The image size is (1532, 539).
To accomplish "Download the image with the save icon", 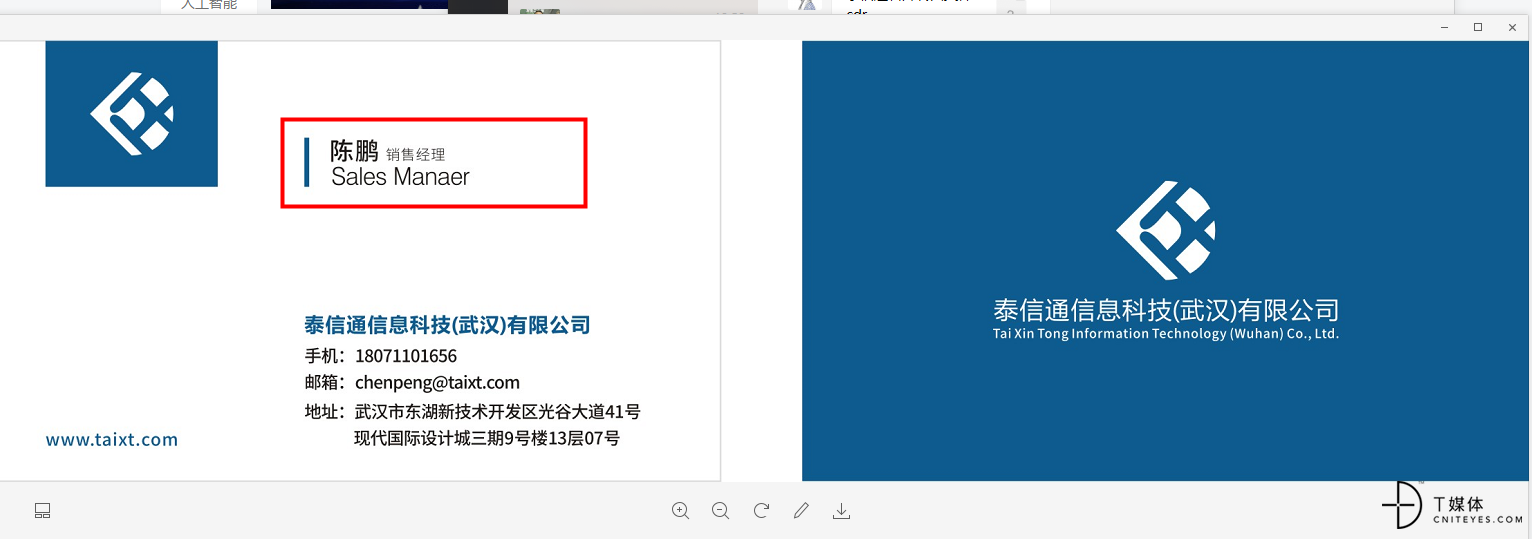I will (x=842, y=511).
